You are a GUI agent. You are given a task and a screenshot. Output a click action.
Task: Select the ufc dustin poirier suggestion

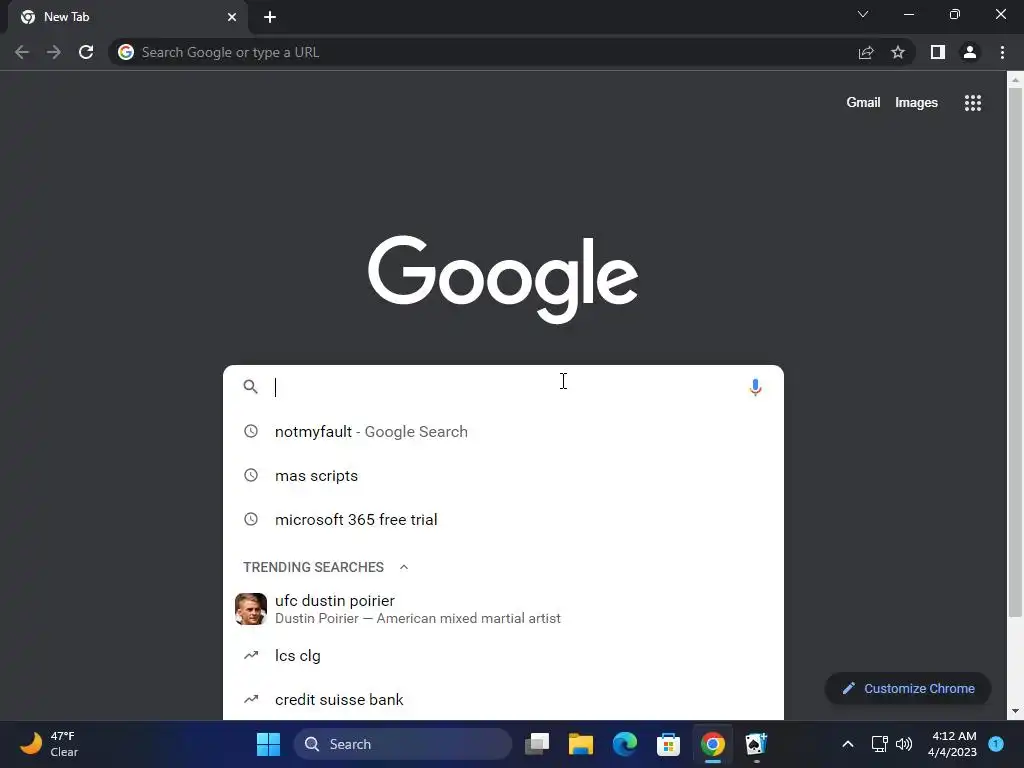pos(503,609)
